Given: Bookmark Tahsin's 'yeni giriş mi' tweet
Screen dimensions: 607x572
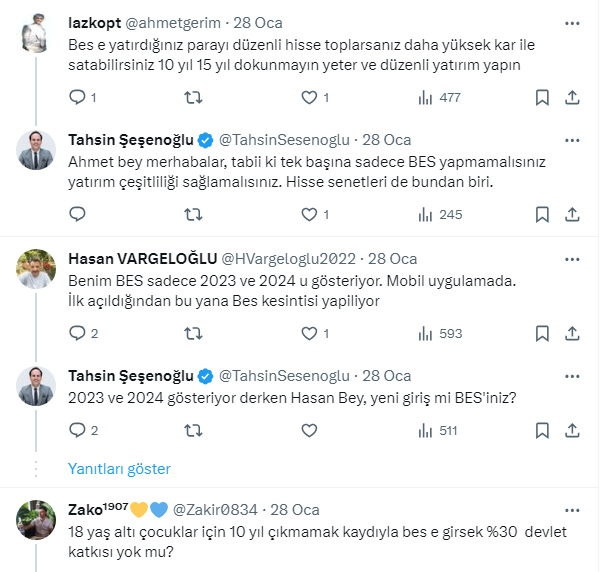Looking at the screenshot, I should 542,431.
